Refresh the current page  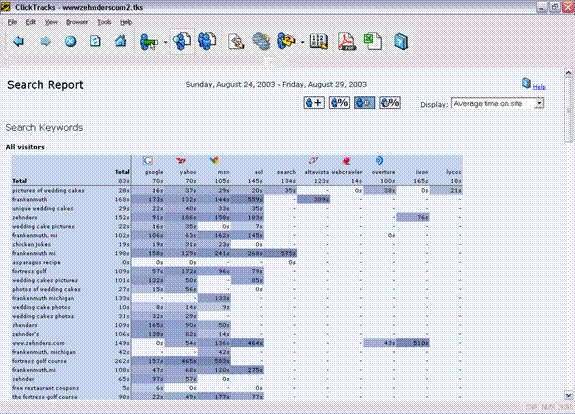(x=95, y=41)
